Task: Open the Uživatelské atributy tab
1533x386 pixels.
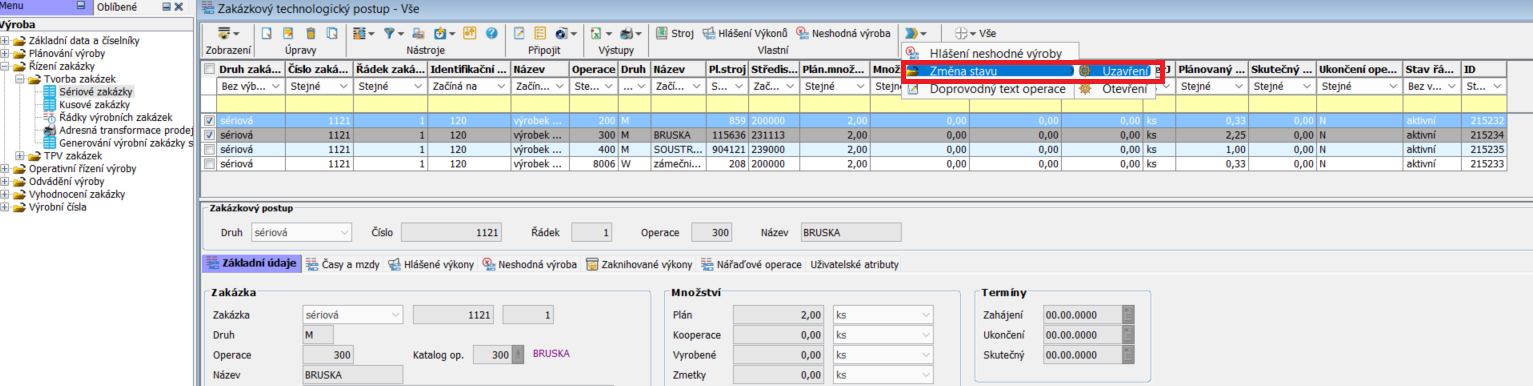Action: pos(854,265)
